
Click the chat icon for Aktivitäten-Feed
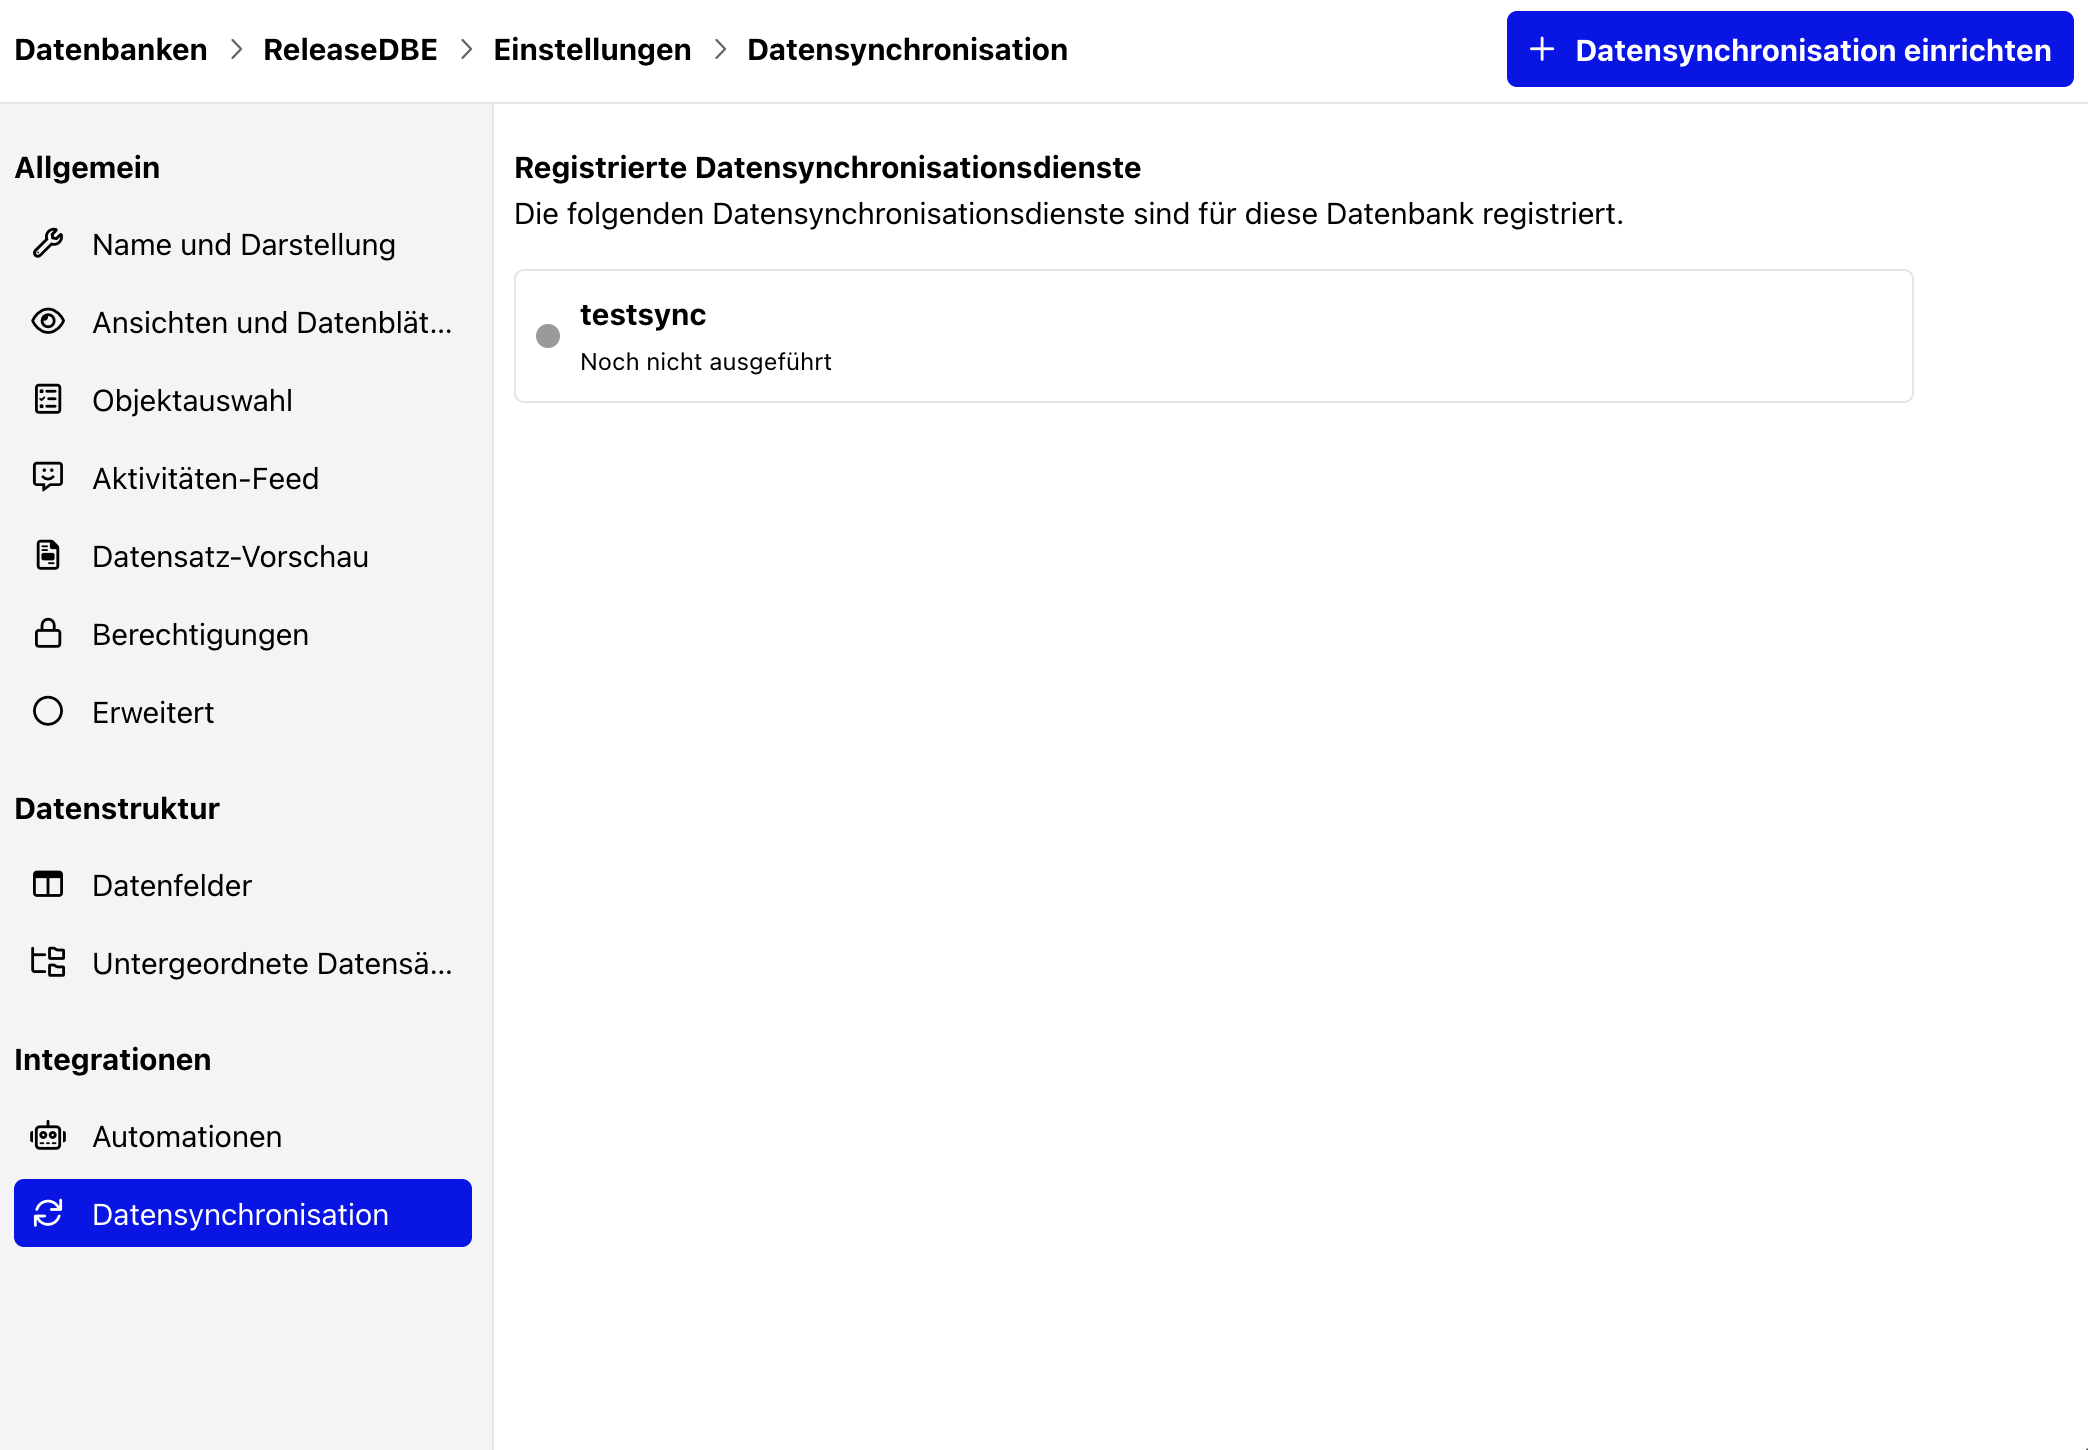(48, 477)
